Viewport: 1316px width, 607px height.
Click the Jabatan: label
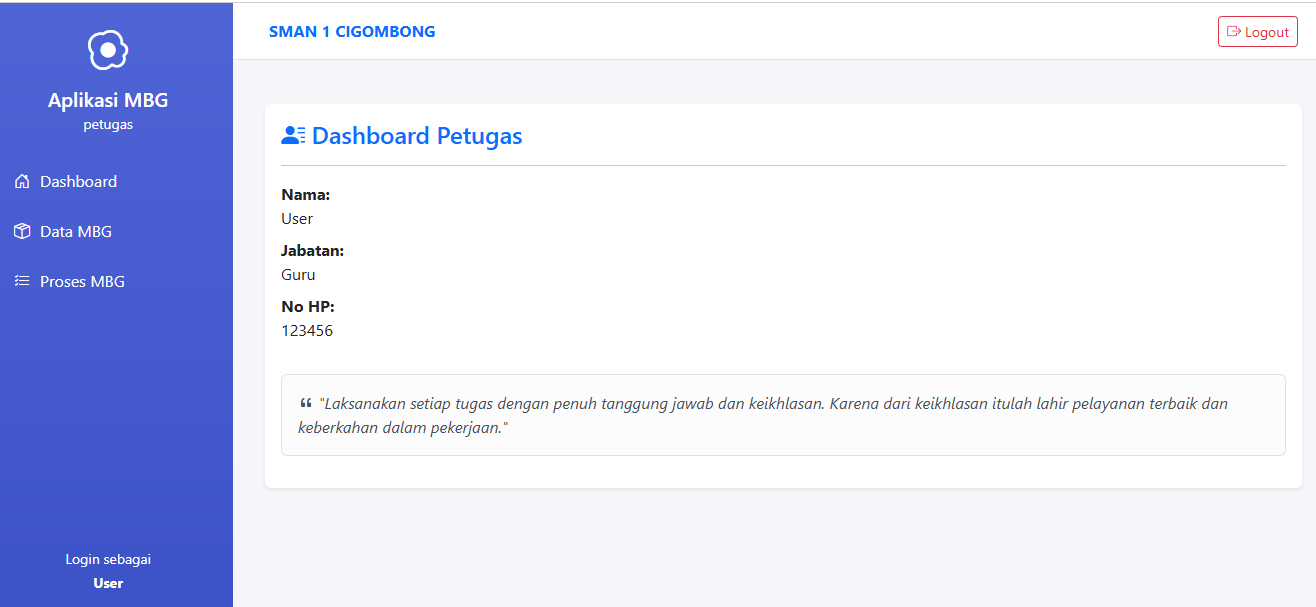313,251
